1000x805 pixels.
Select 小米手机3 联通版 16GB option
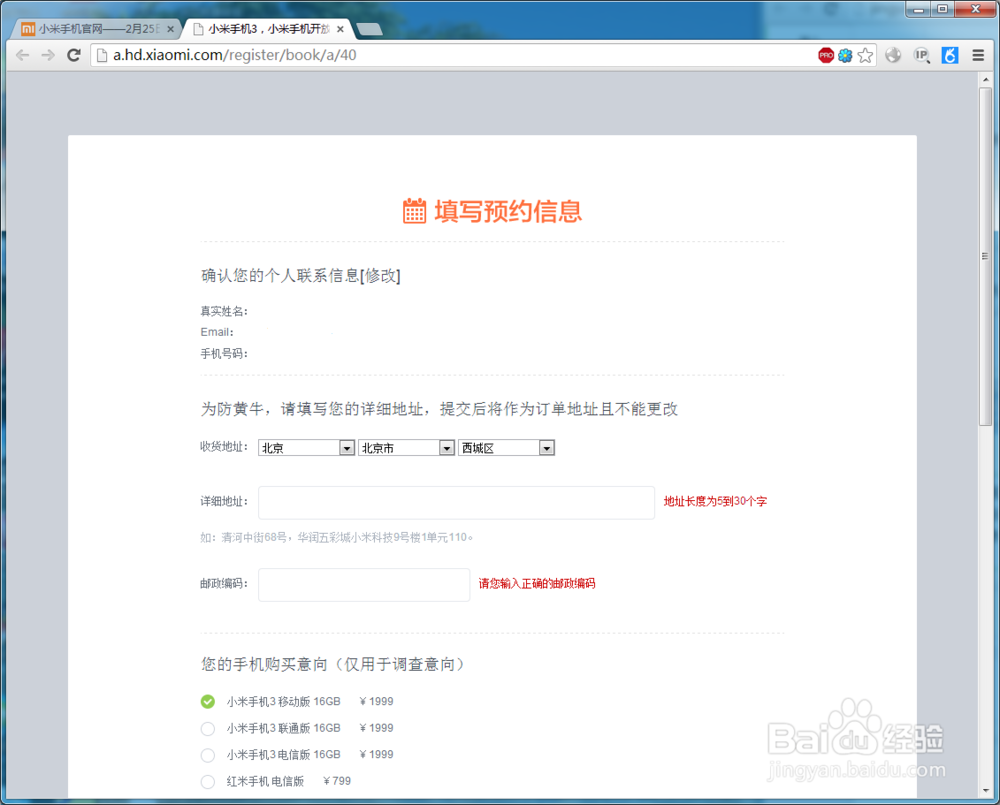[208, 728]
